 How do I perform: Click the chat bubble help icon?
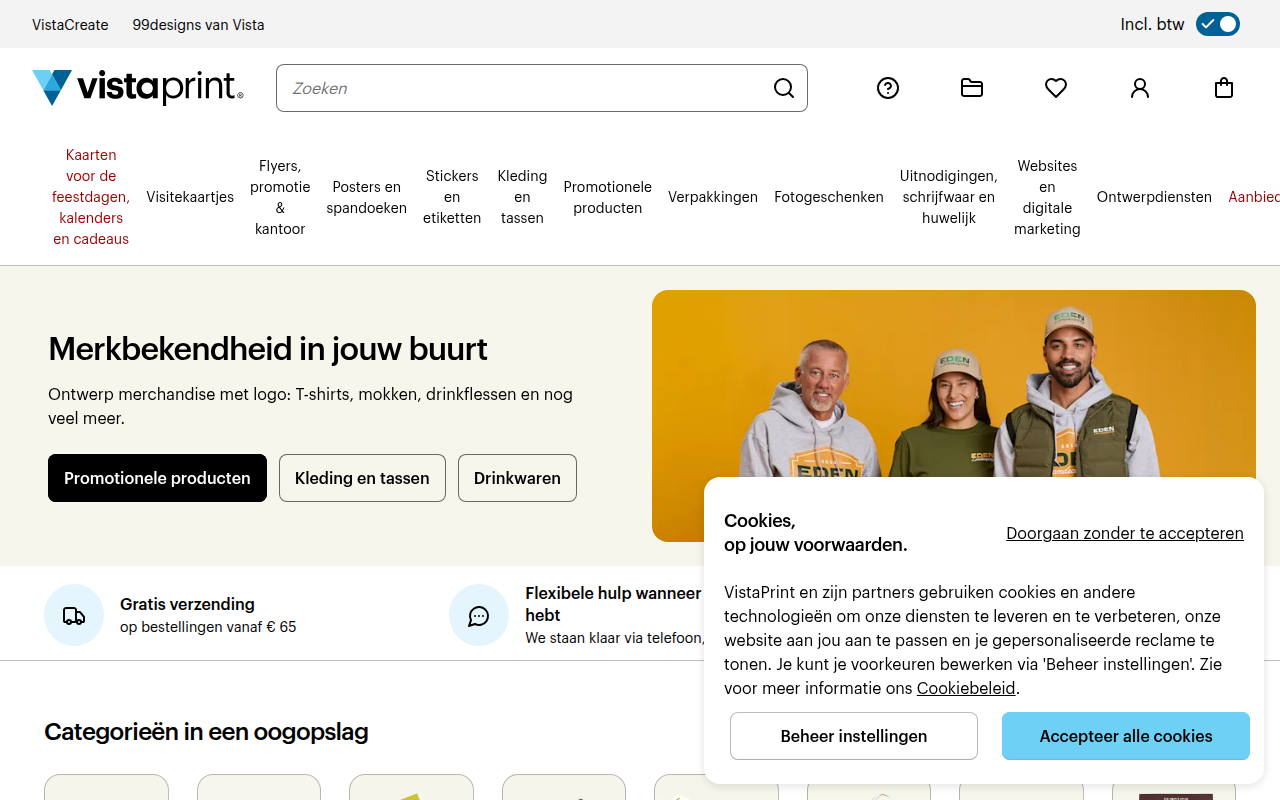(479, 615)
